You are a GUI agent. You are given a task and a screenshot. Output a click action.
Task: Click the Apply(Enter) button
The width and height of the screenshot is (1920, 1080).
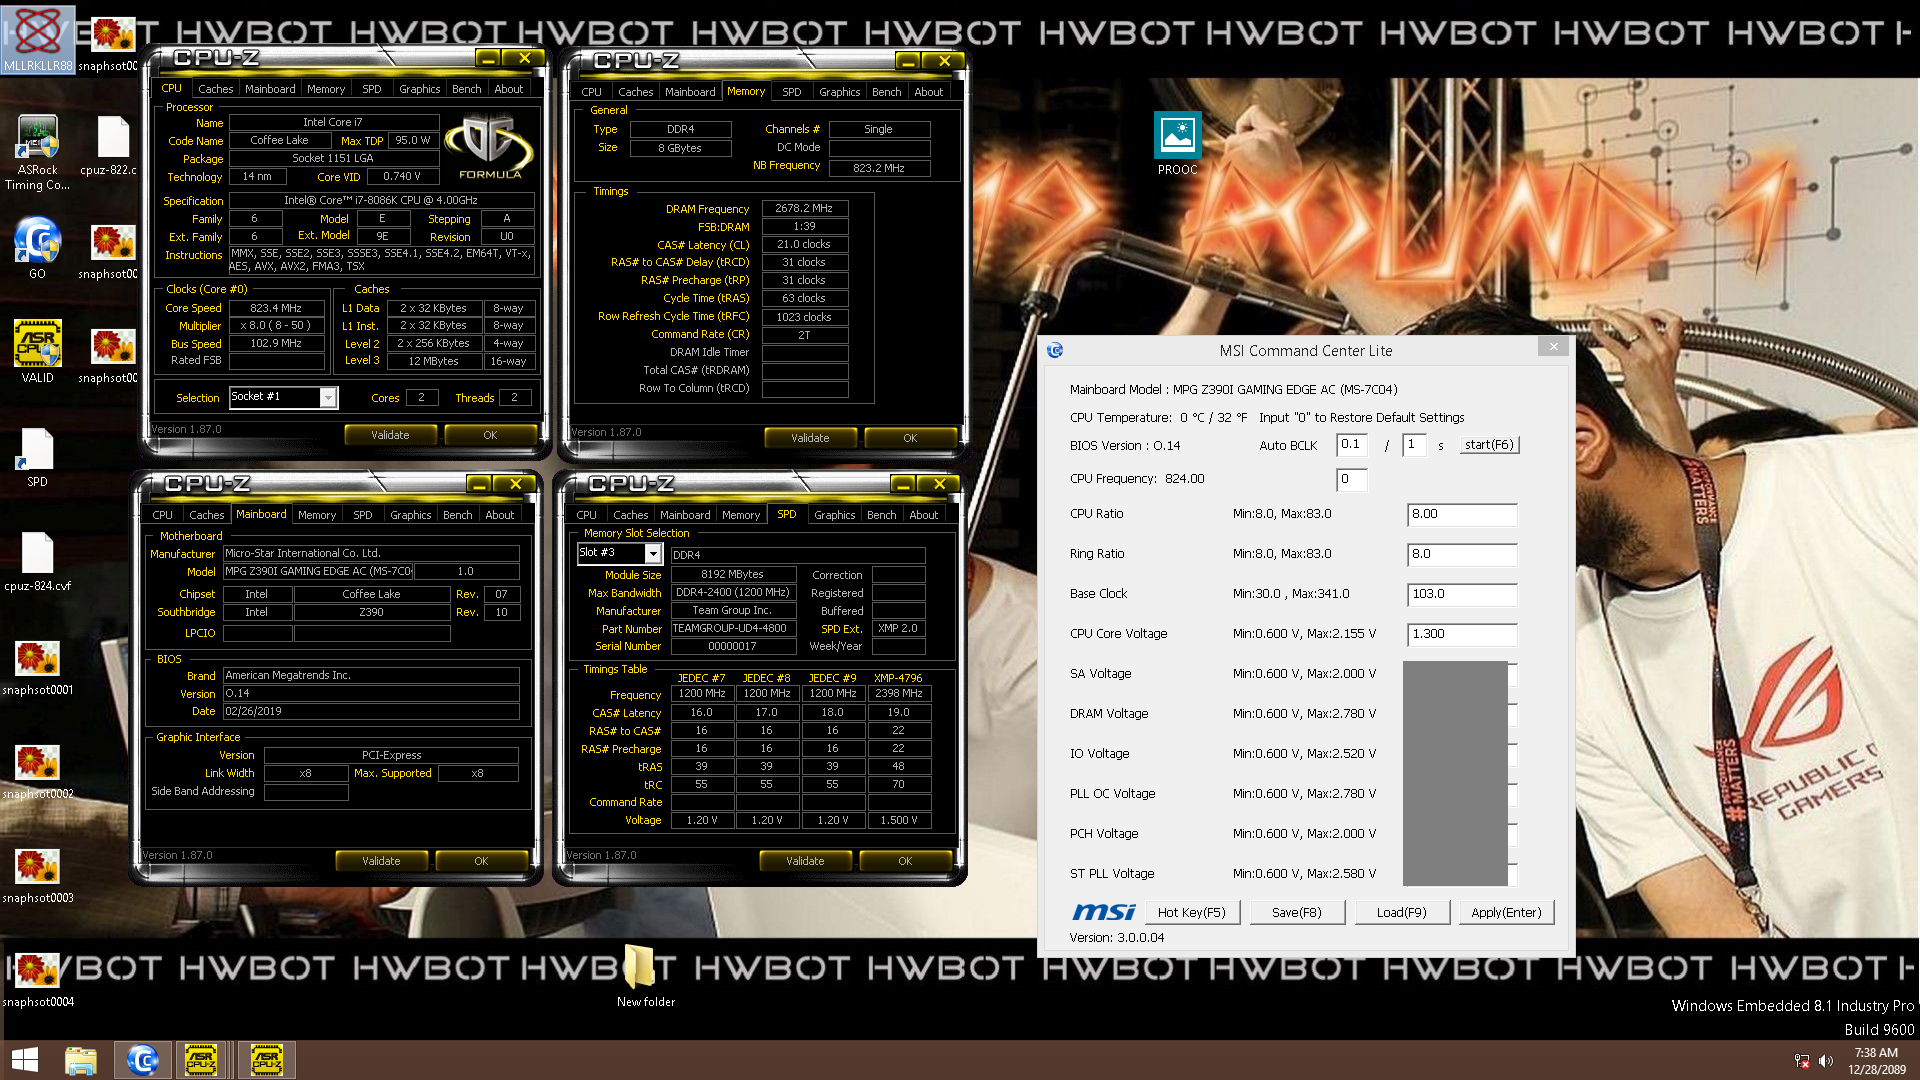[1506, 912]
